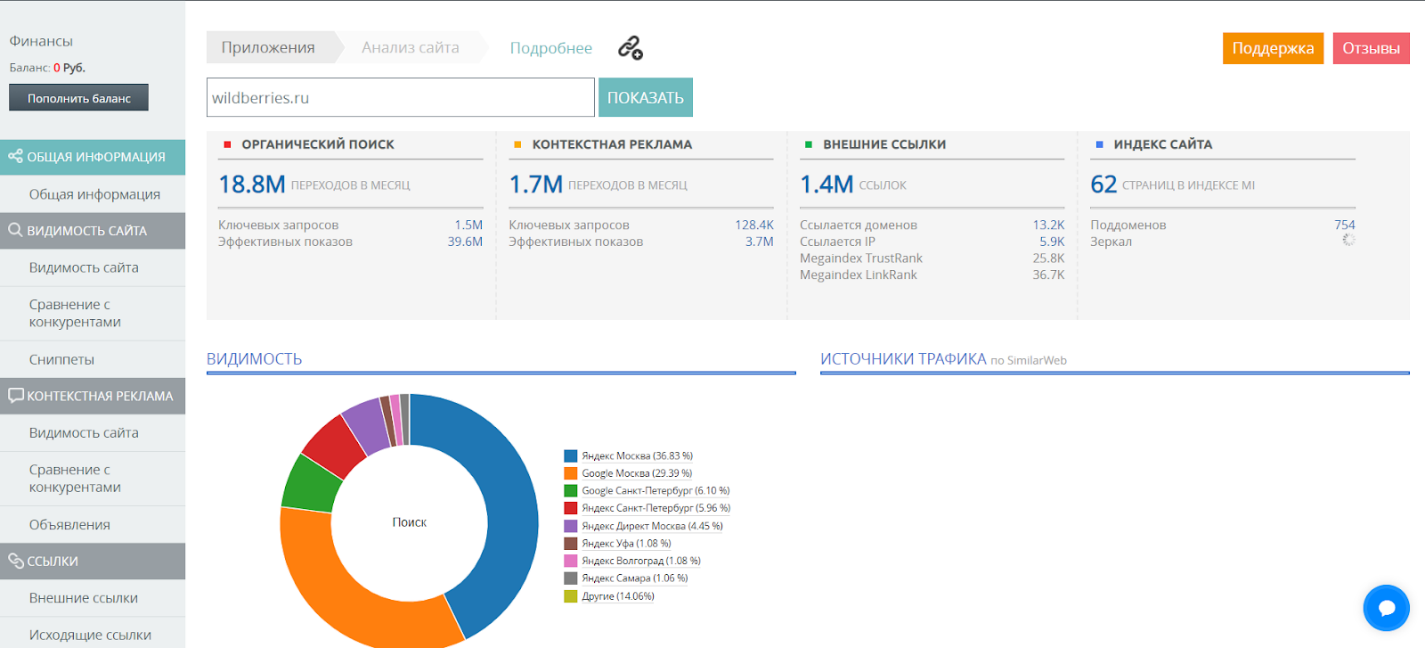Click Пополнить баланс button

(79, 98)
